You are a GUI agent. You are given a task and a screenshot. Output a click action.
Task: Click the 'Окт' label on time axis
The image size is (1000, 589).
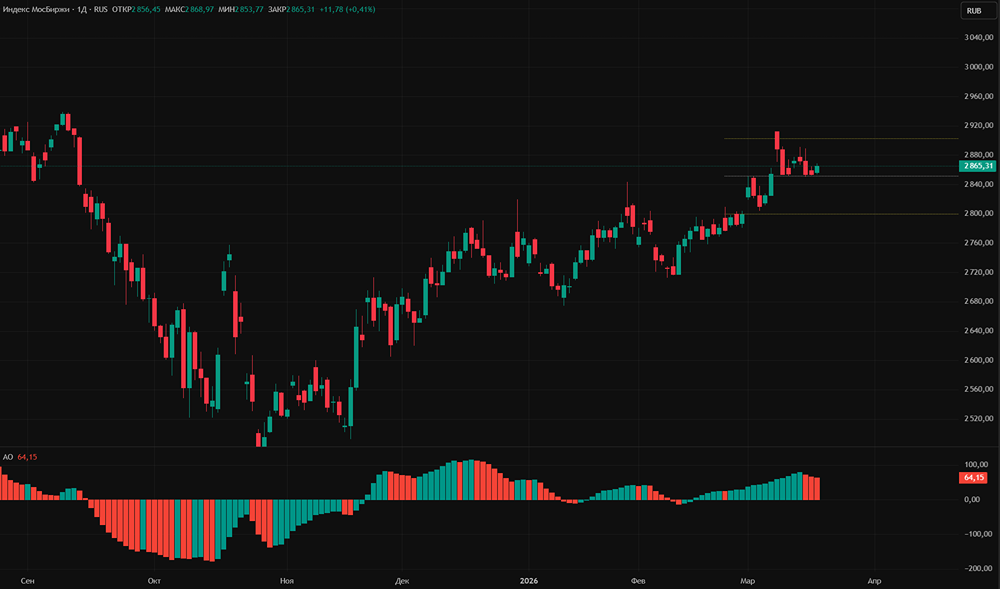tap(154, 581)
